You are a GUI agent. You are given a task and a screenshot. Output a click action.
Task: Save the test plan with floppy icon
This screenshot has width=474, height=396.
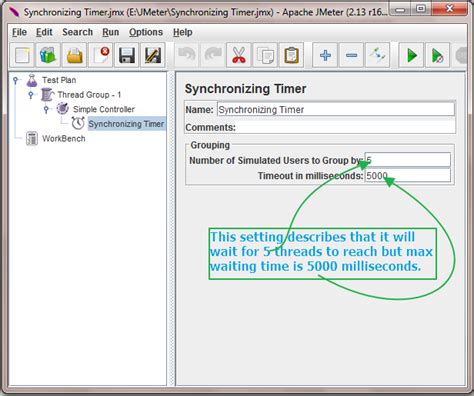[x=127, y=55]
